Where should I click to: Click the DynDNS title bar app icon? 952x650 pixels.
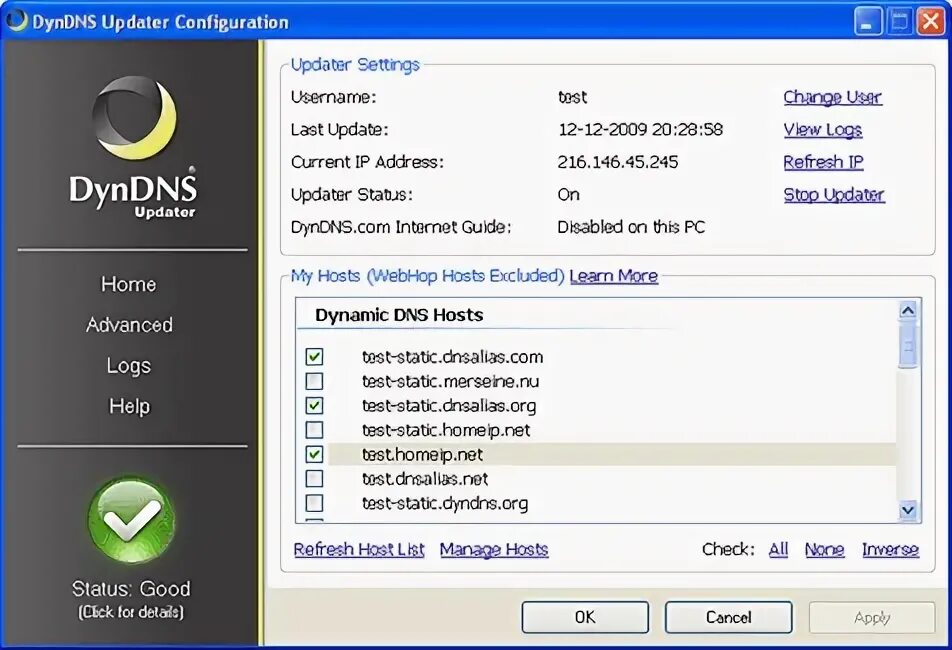coord(16,20)
